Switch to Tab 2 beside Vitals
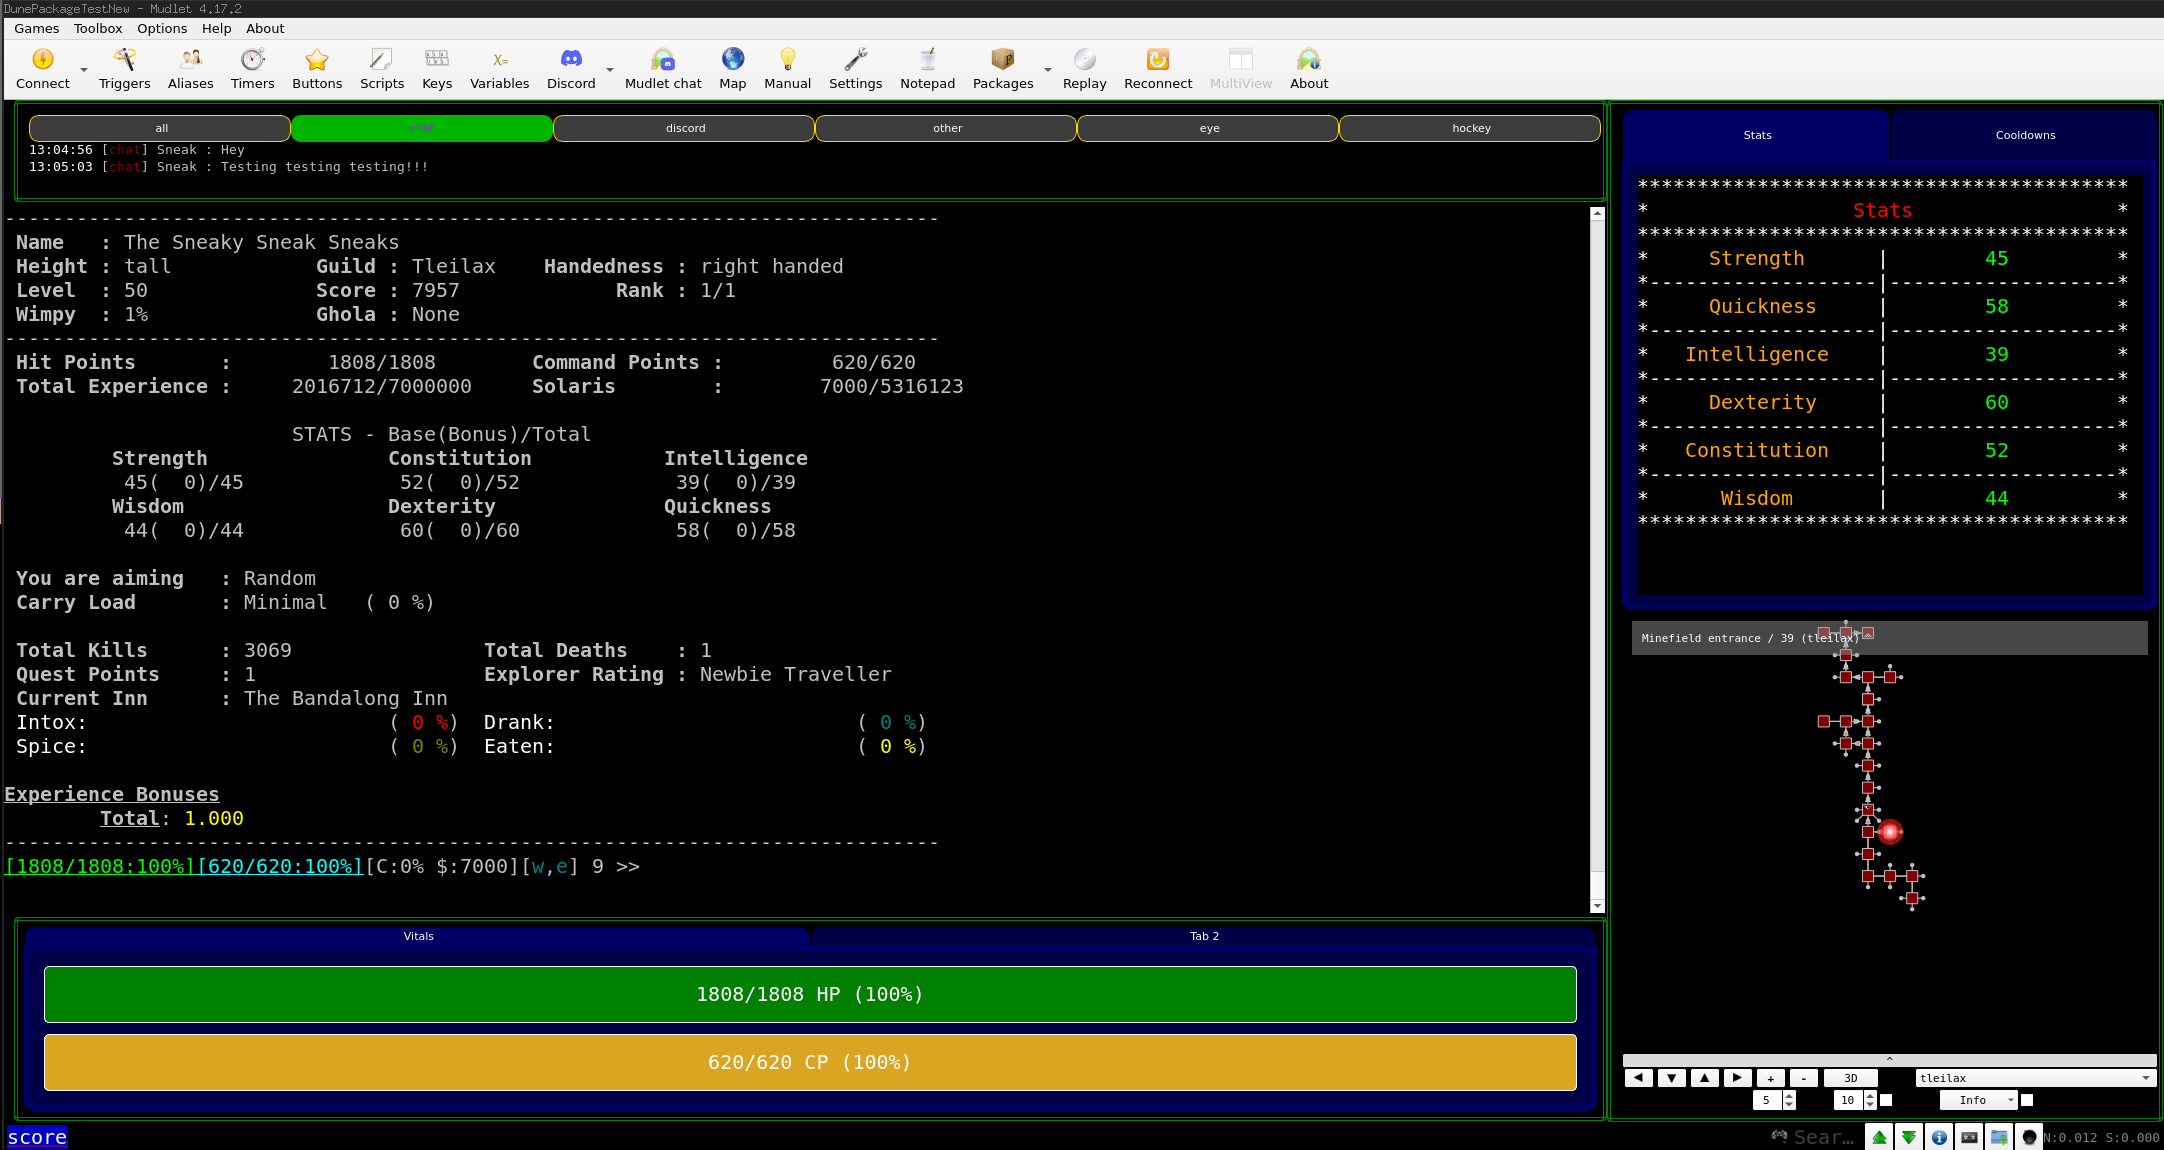The width and height of the screenshot is (2164, 1150). pyautogui.click(x=1204, y=936)
